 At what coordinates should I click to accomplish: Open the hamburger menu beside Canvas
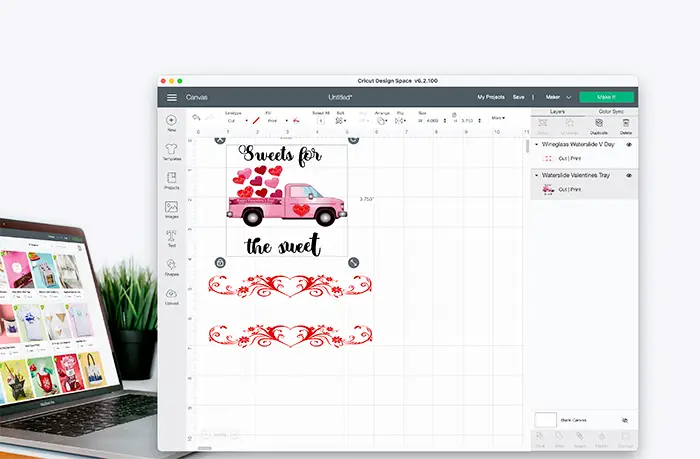(x=172, y=97)
